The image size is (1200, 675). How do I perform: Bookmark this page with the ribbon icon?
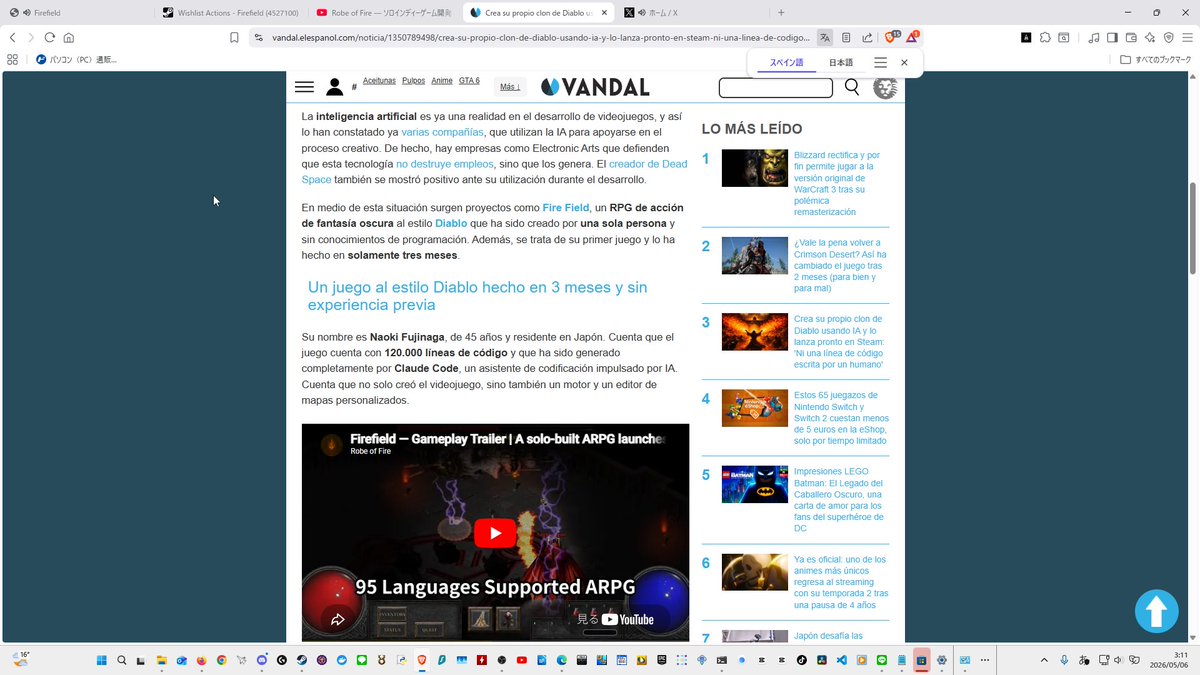pyautogui.click(x=234, y=37)
